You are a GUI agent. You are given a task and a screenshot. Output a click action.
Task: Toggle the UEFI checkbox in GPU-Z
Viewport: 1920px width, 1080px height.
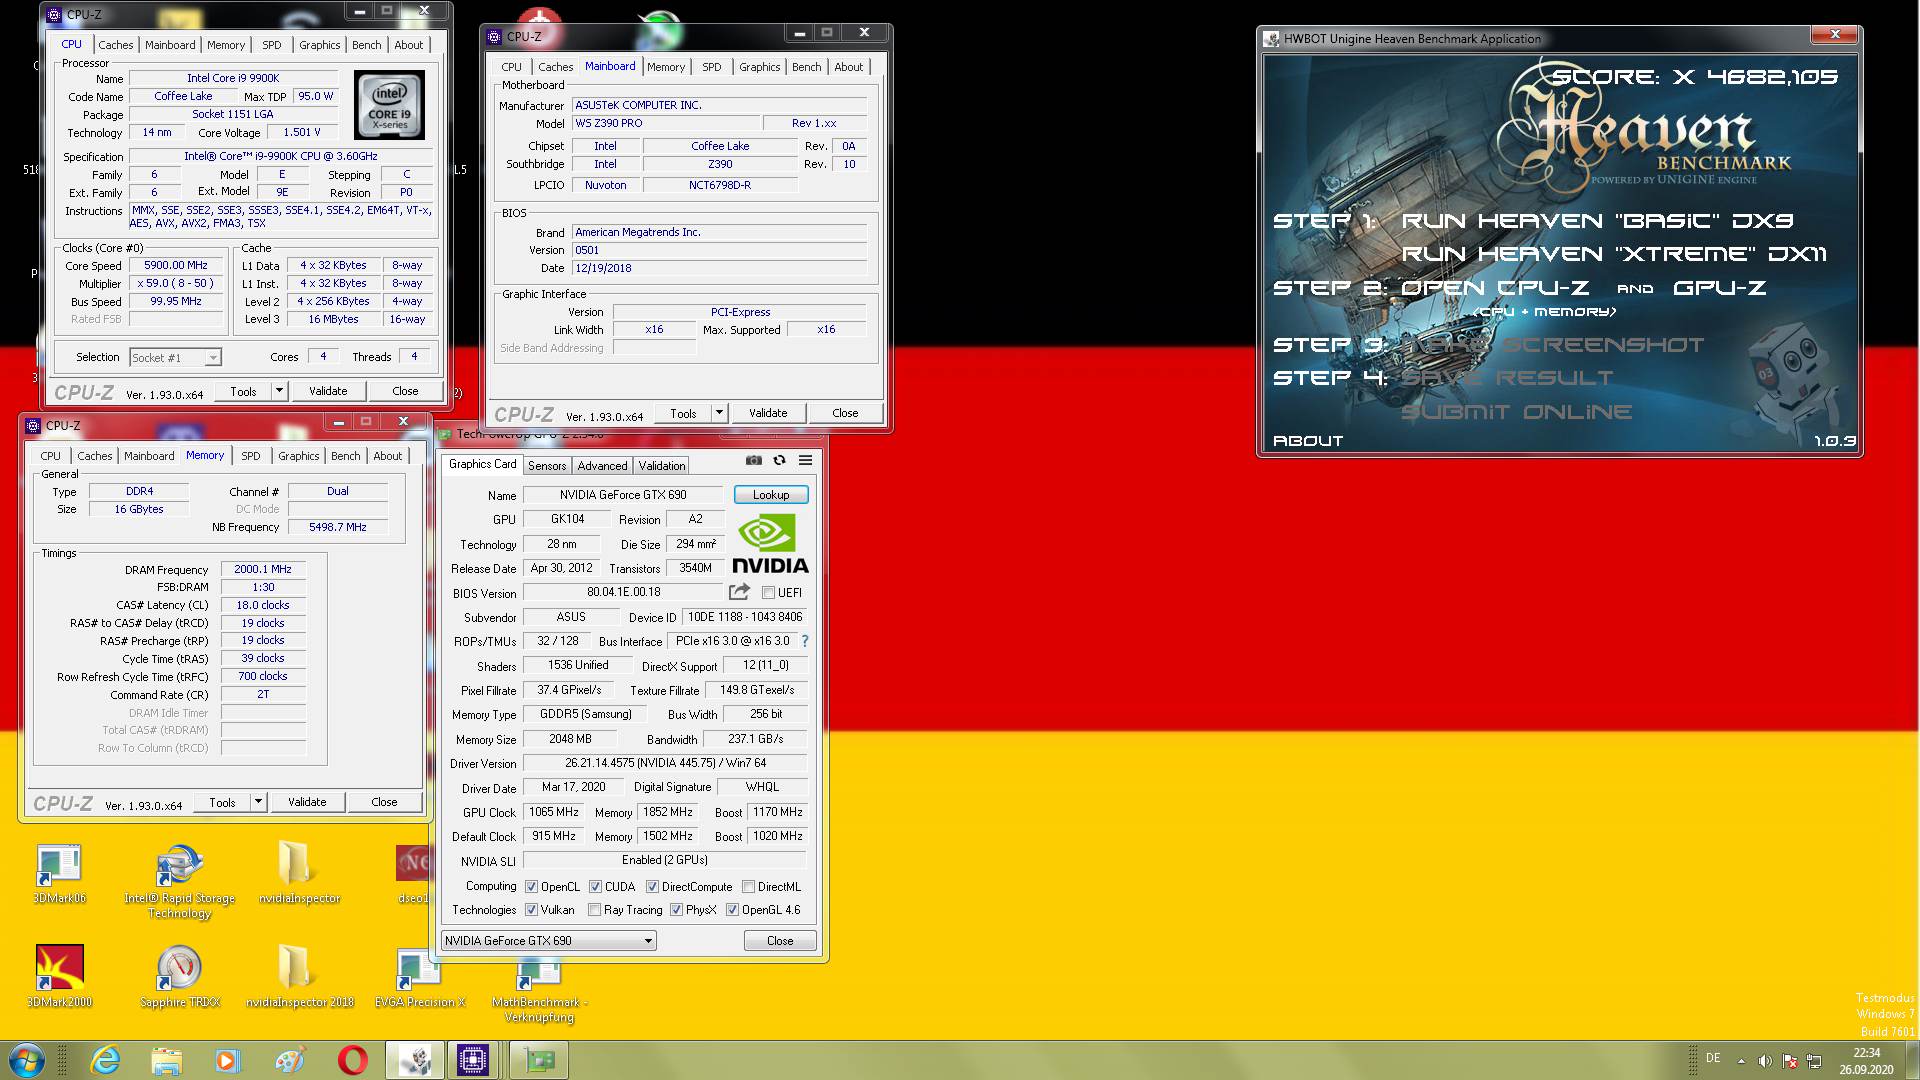point(768,593)
